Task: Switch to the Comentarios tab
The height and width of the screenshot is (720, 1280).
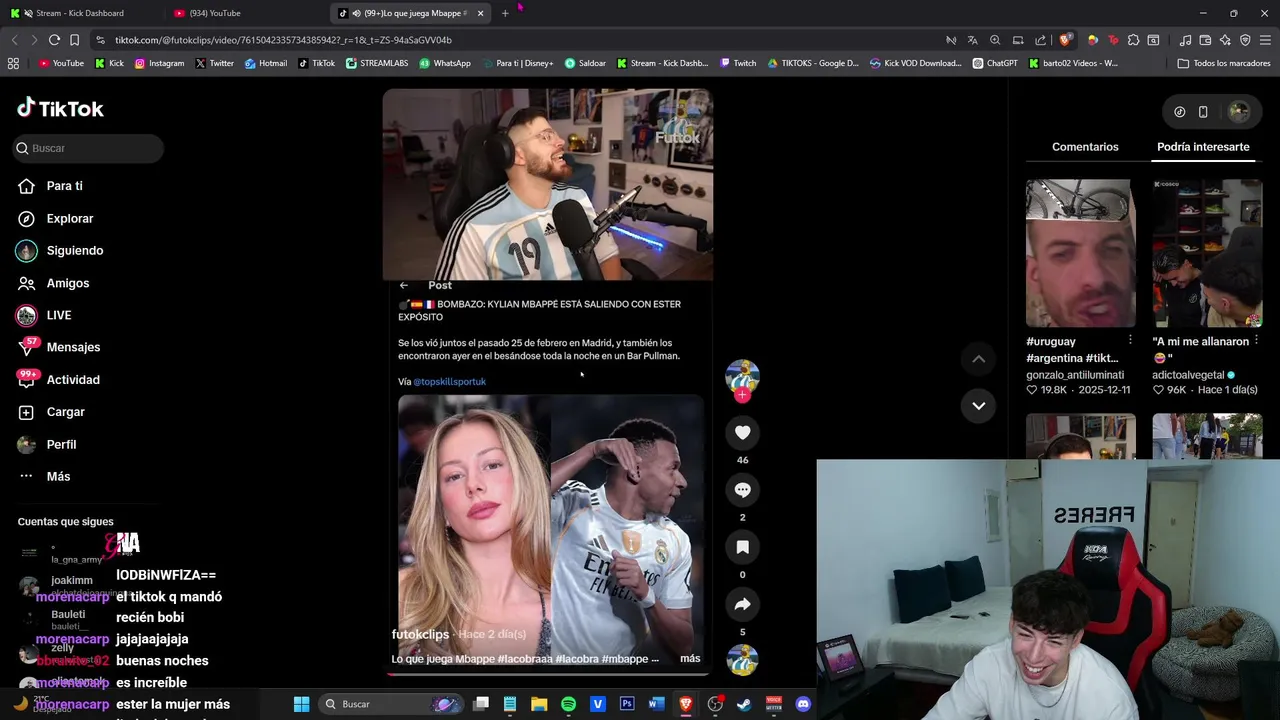Action: click(1085, 147)
